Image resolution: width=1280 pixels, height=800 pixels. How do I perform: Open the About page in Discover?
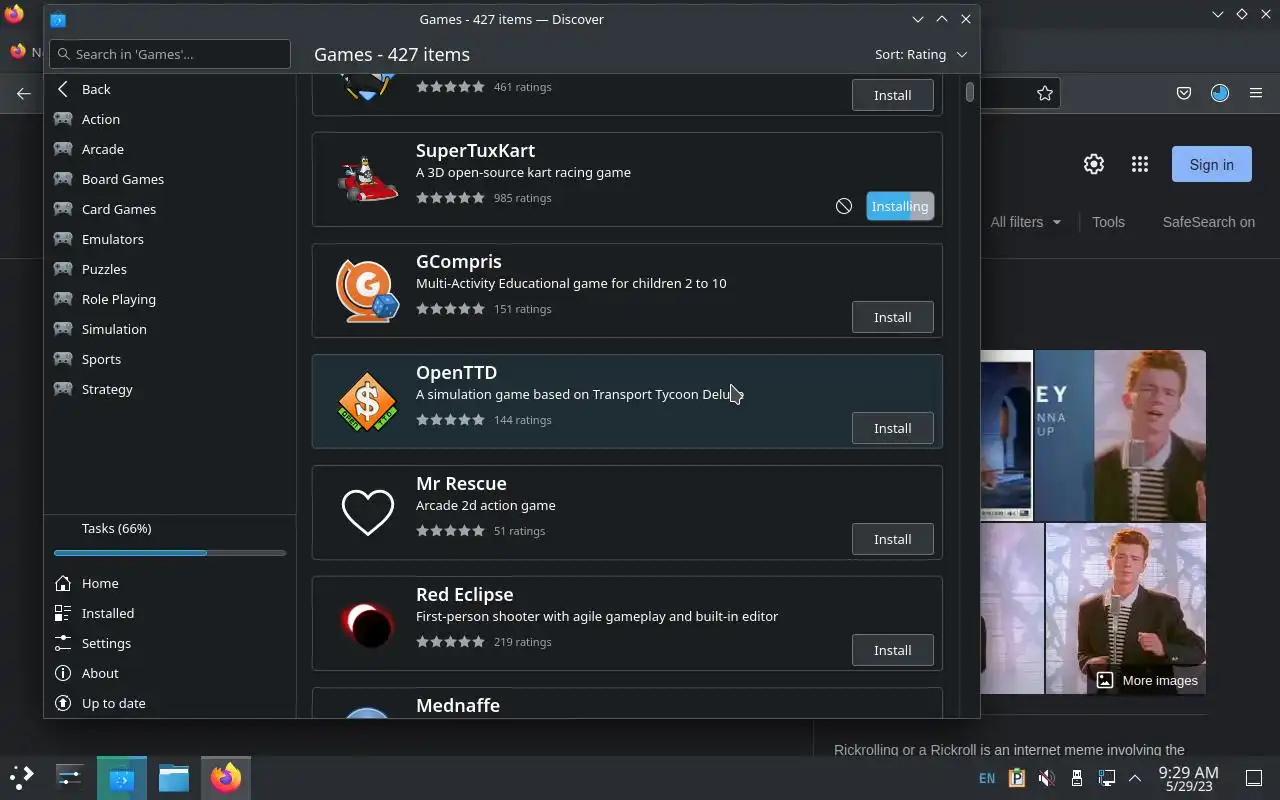(x=170, y=673)
